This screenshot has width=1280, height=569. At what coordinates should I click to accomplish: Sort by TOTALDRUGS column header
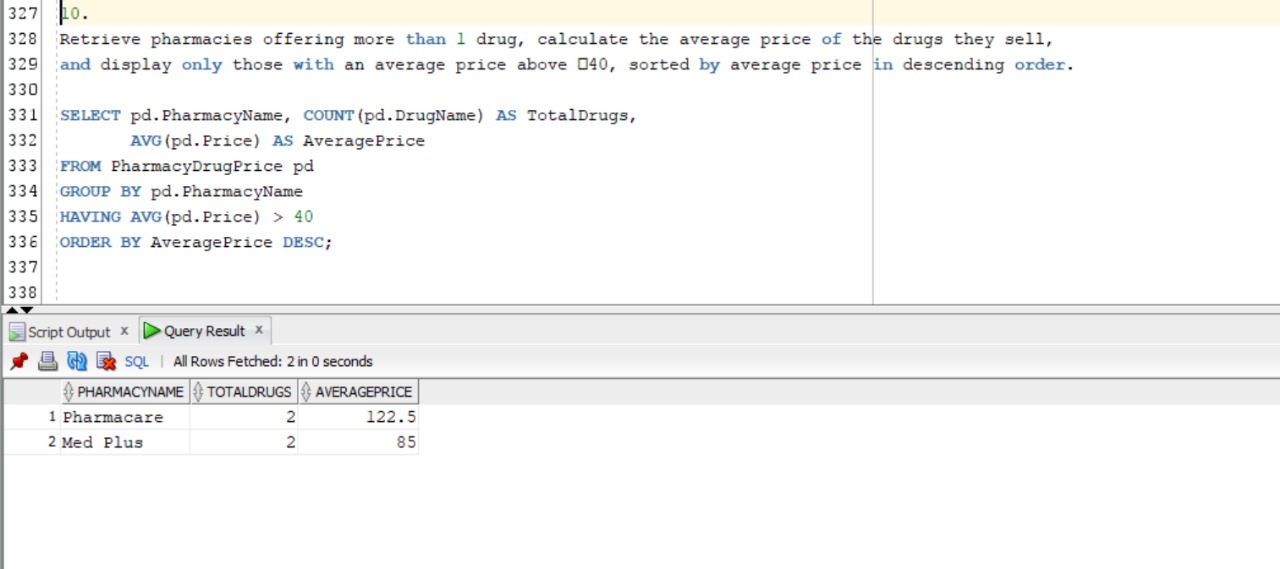point(243,392)
